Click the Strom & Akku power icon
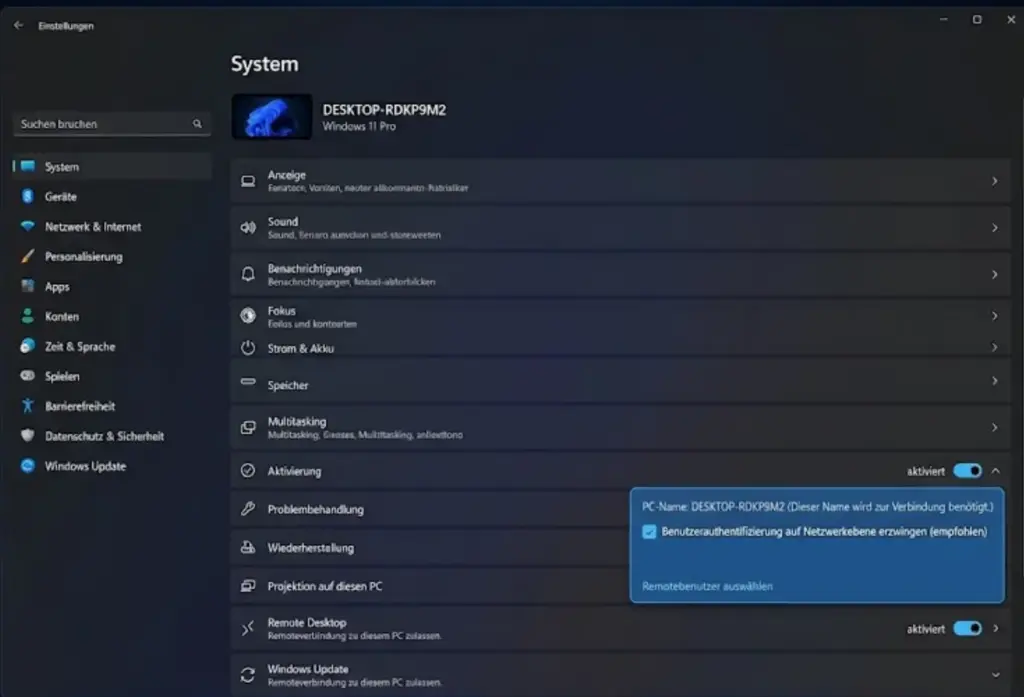The image size is (1024, 697). [x=248, y=348]
